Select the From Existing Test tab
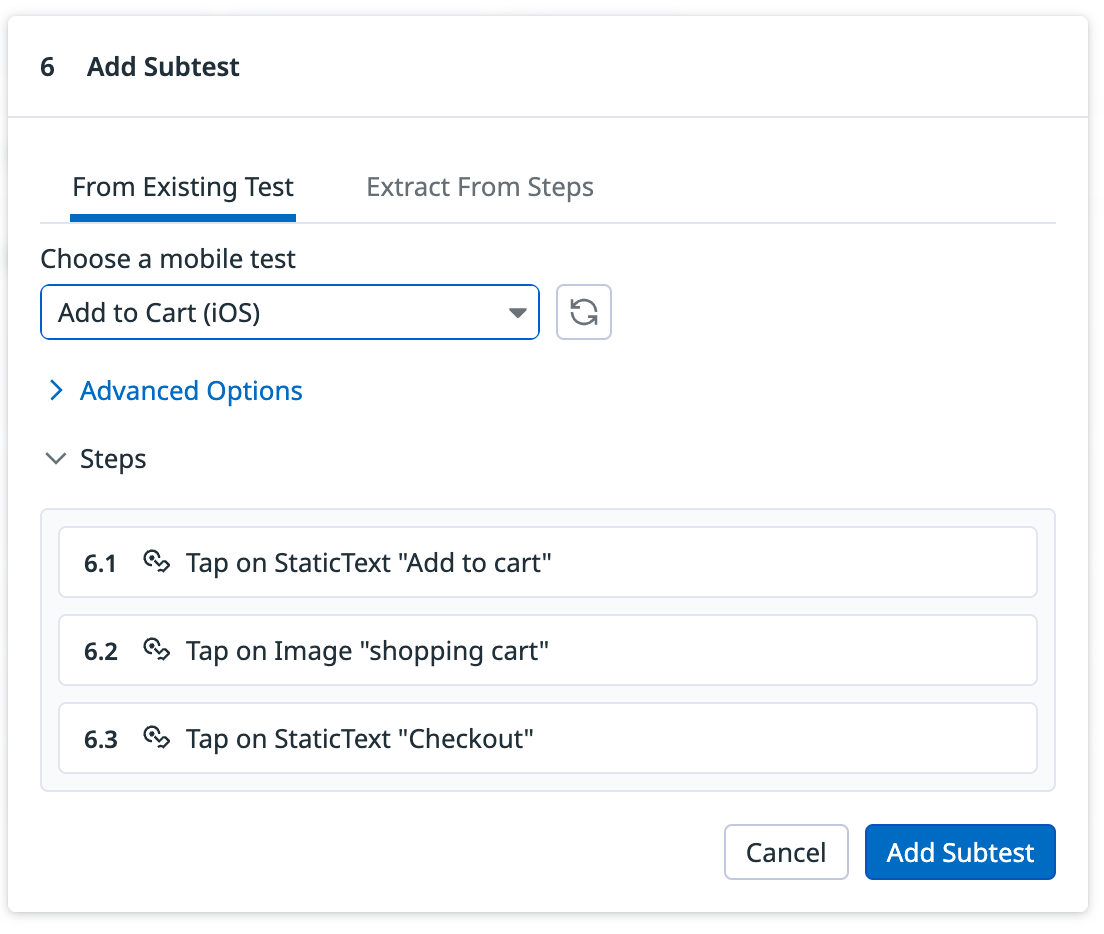Screen dimensions: 1104x934 pyautogui.click(x=182, y=187)
